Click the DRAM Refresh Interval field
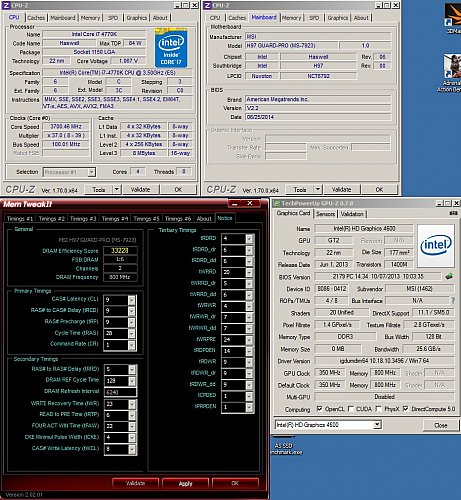Viewport: 461px width, 500px height. tap(120, 392)
